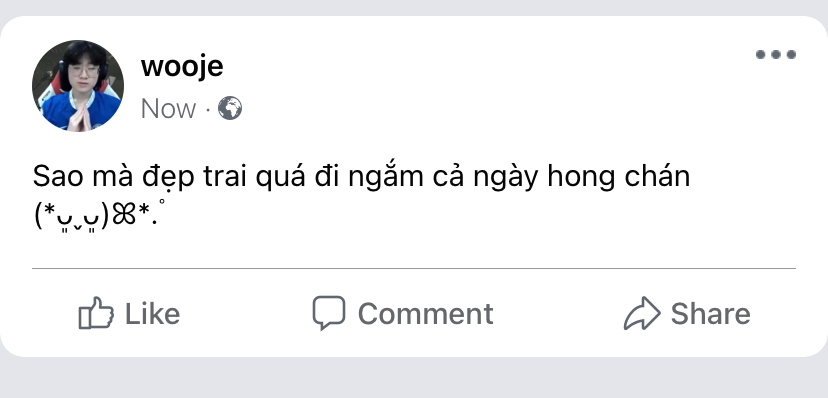Click the divider line above the action buttons

(414, 268)
